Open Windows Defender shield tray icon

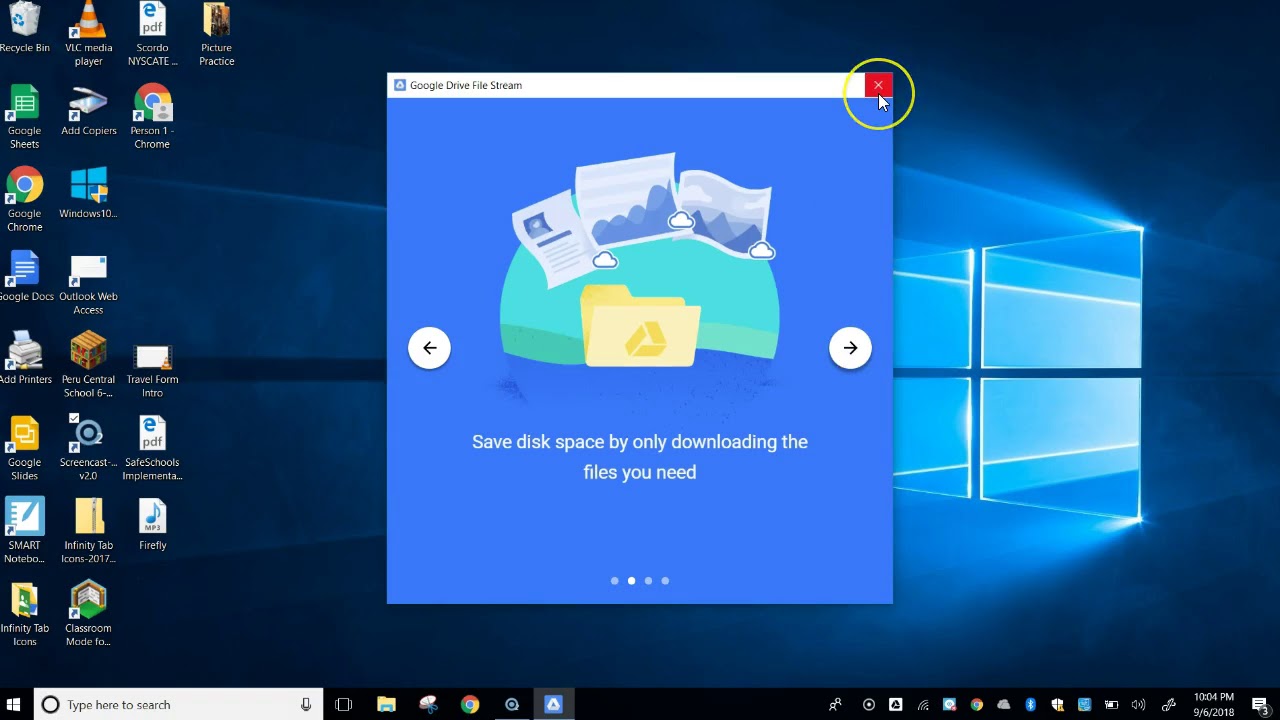1058,705
